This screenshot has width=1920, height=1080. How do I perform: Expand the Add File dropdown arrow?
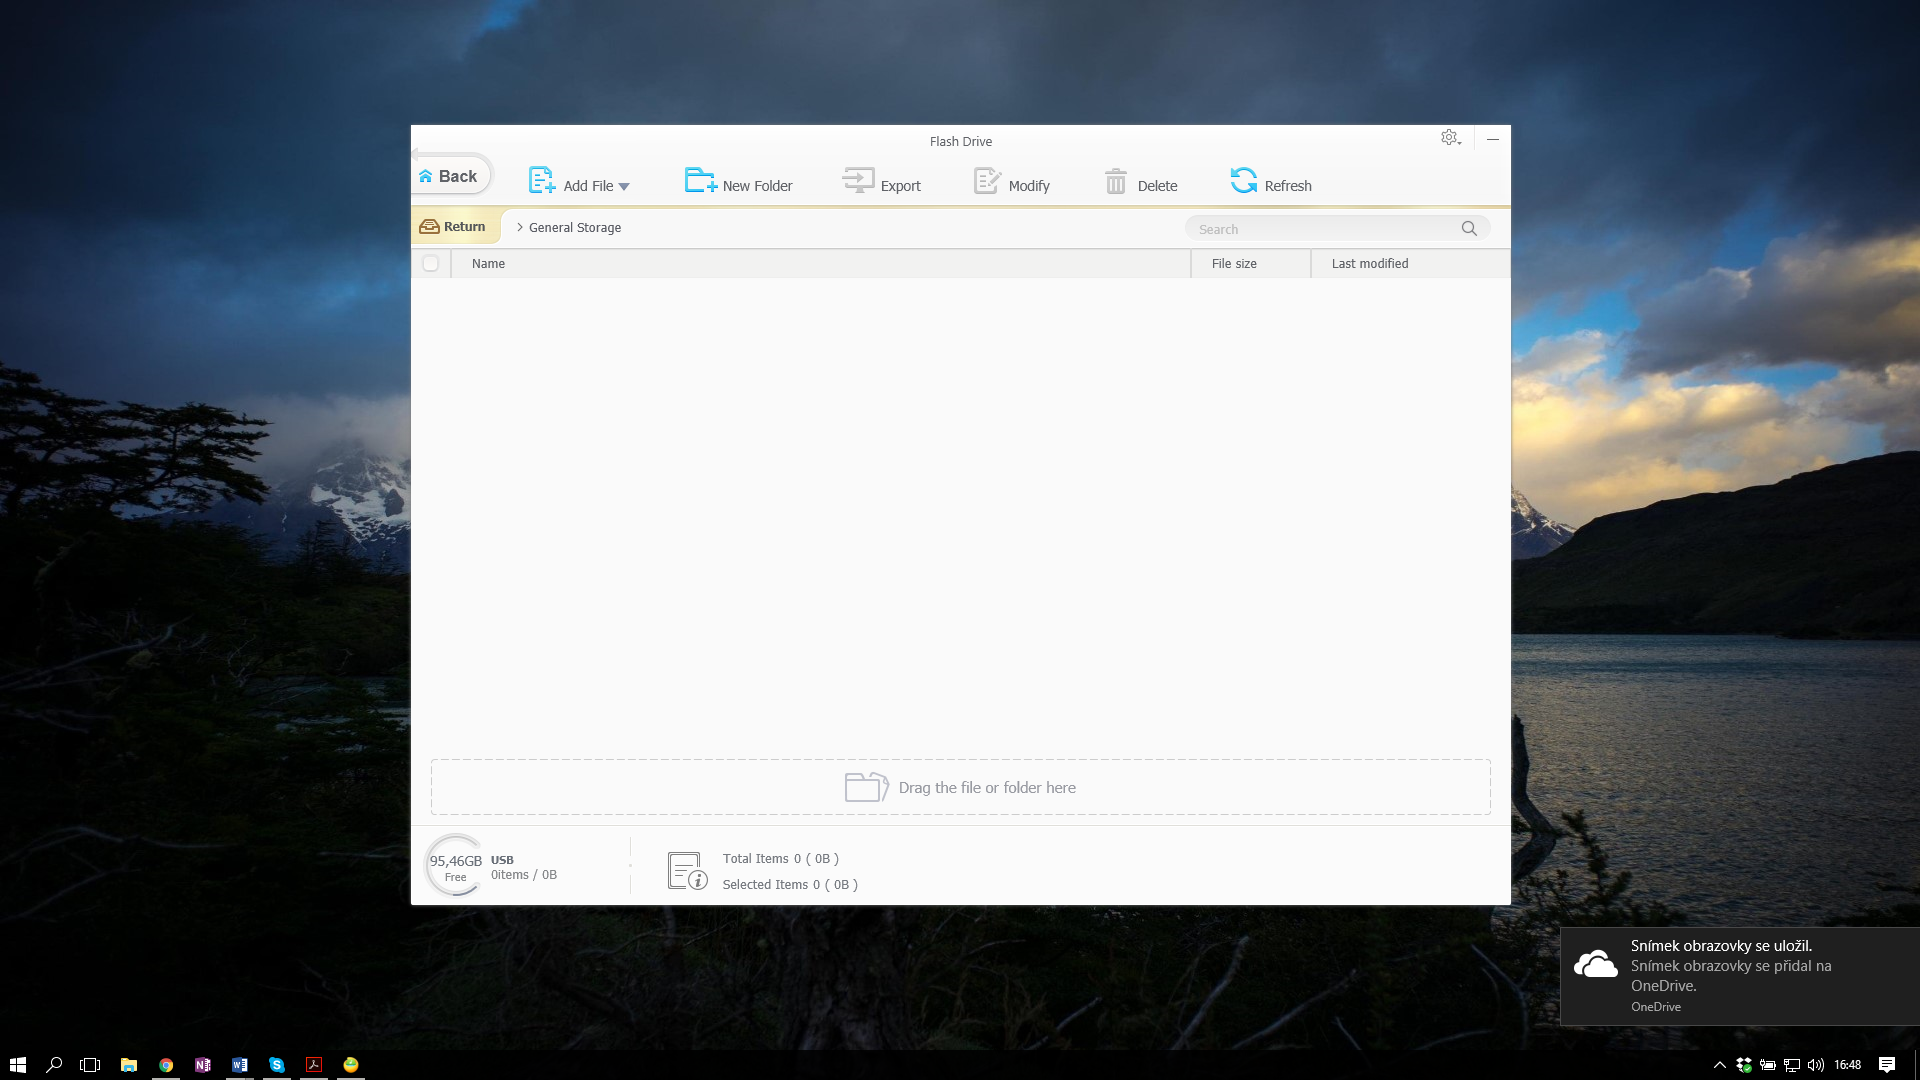pyautogui.click(x=624, y=187)
